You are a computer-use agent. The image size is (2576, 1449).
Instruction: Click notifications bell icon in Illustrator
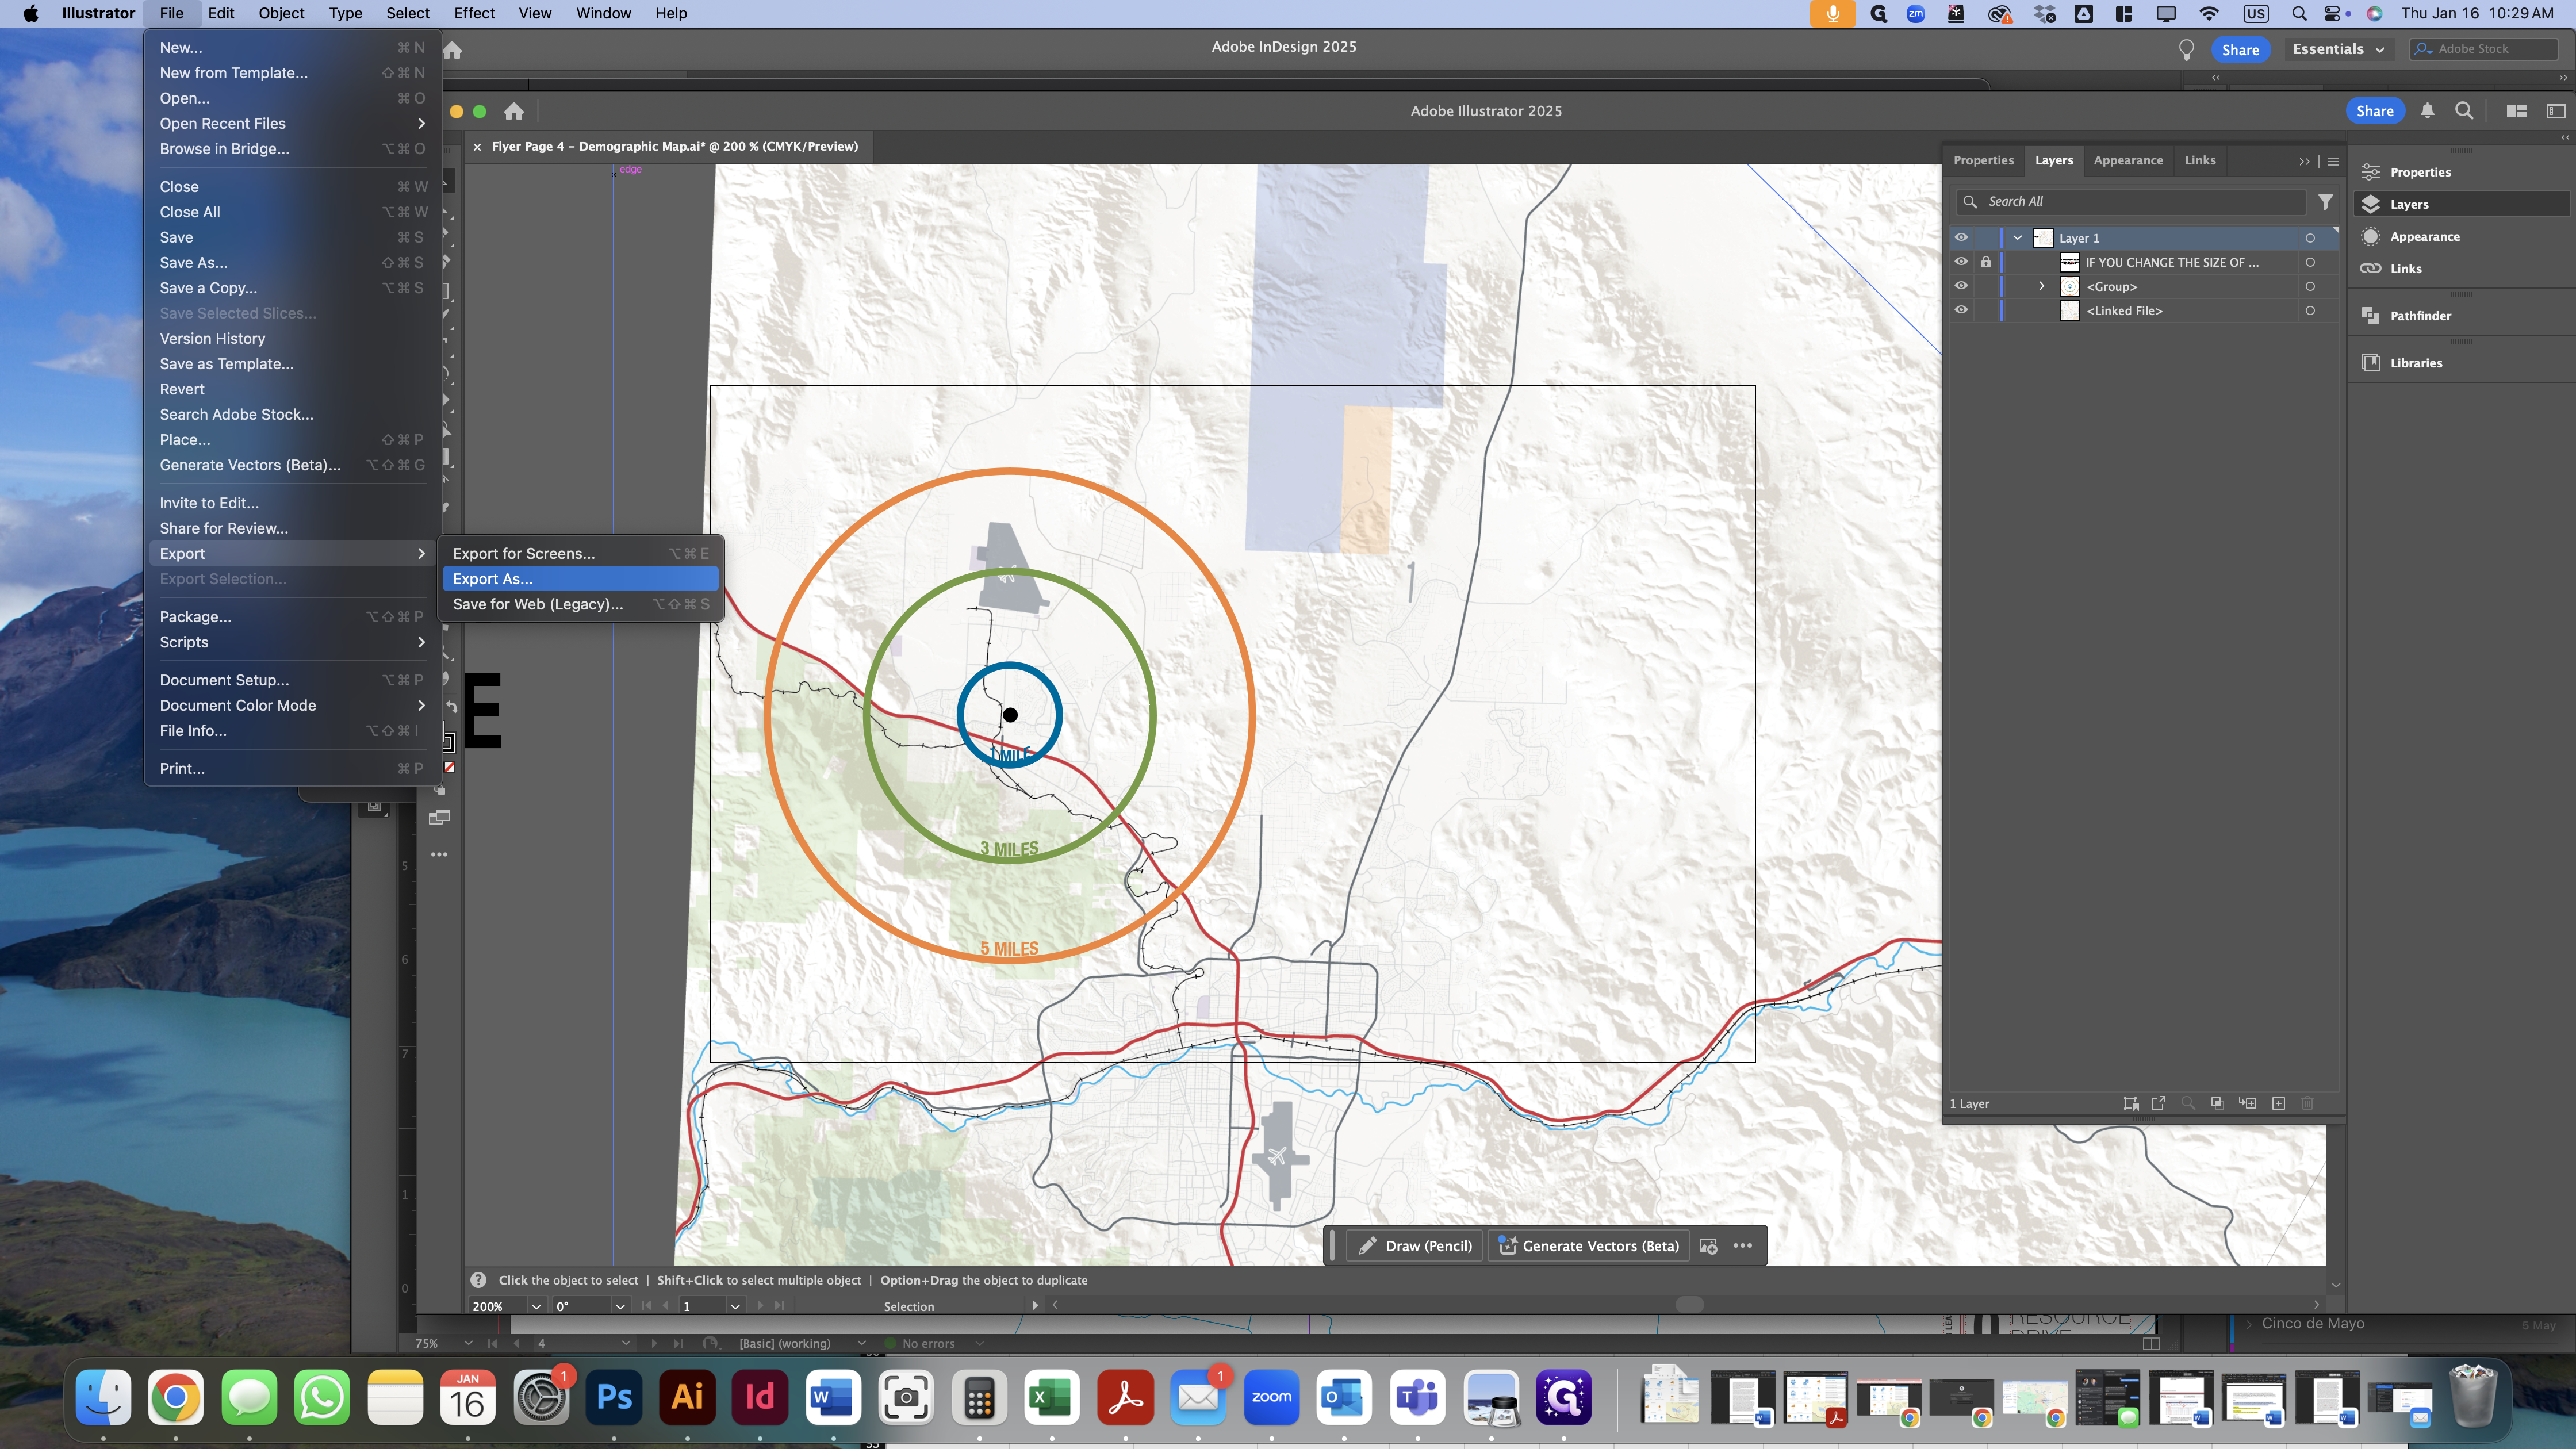(2427, 111)
